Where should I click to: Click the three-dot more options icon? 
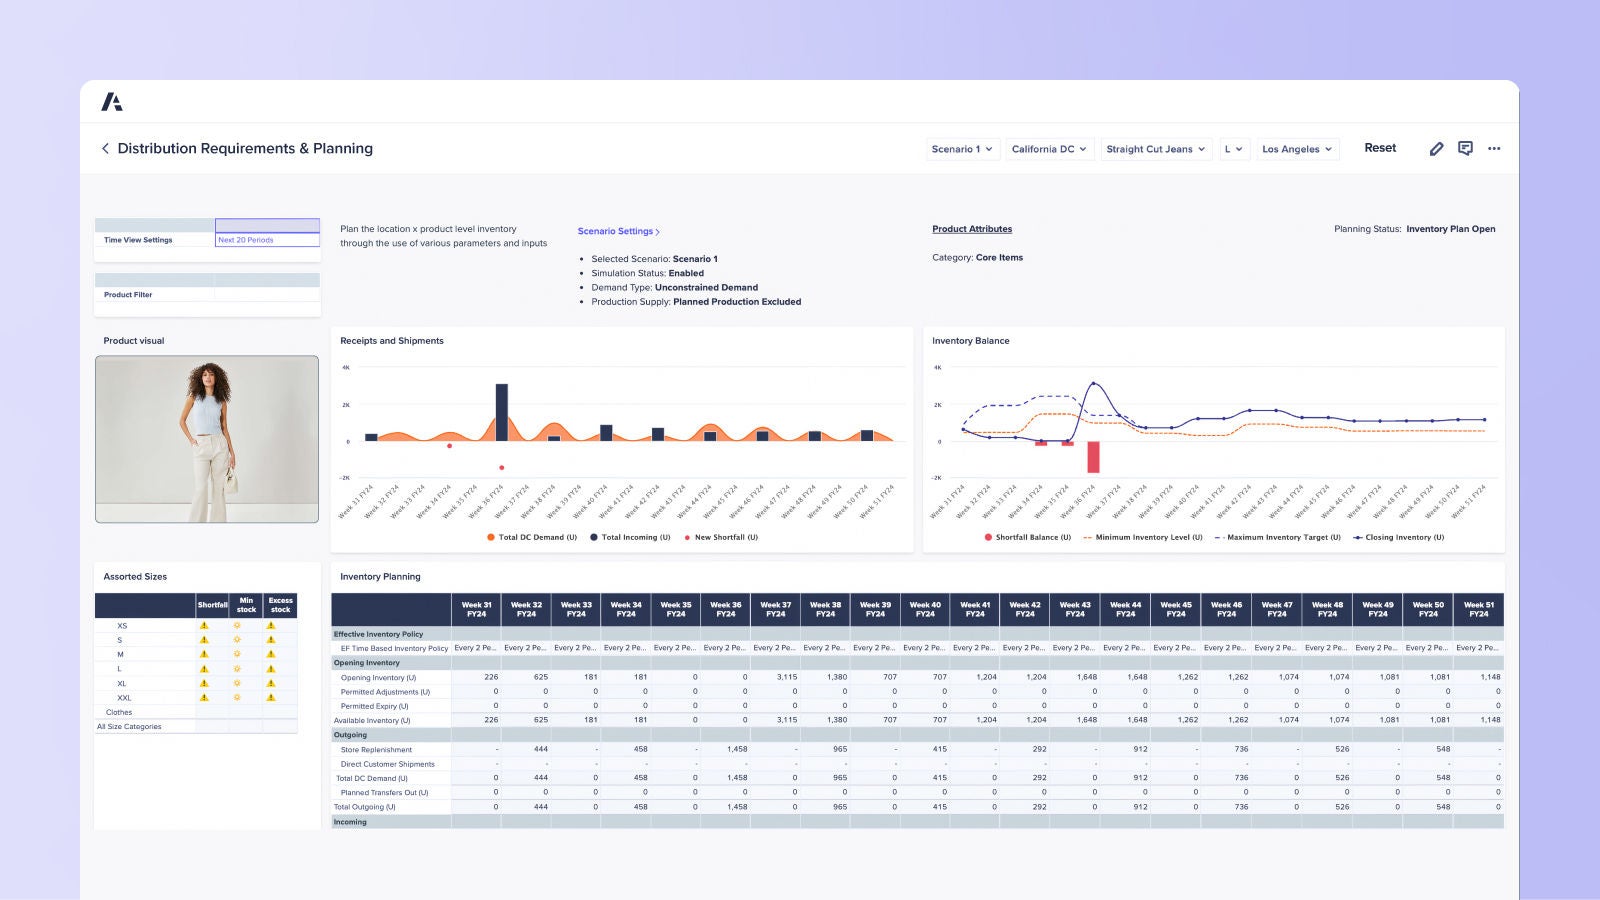pyautogui.click(x=1494, y=148)
